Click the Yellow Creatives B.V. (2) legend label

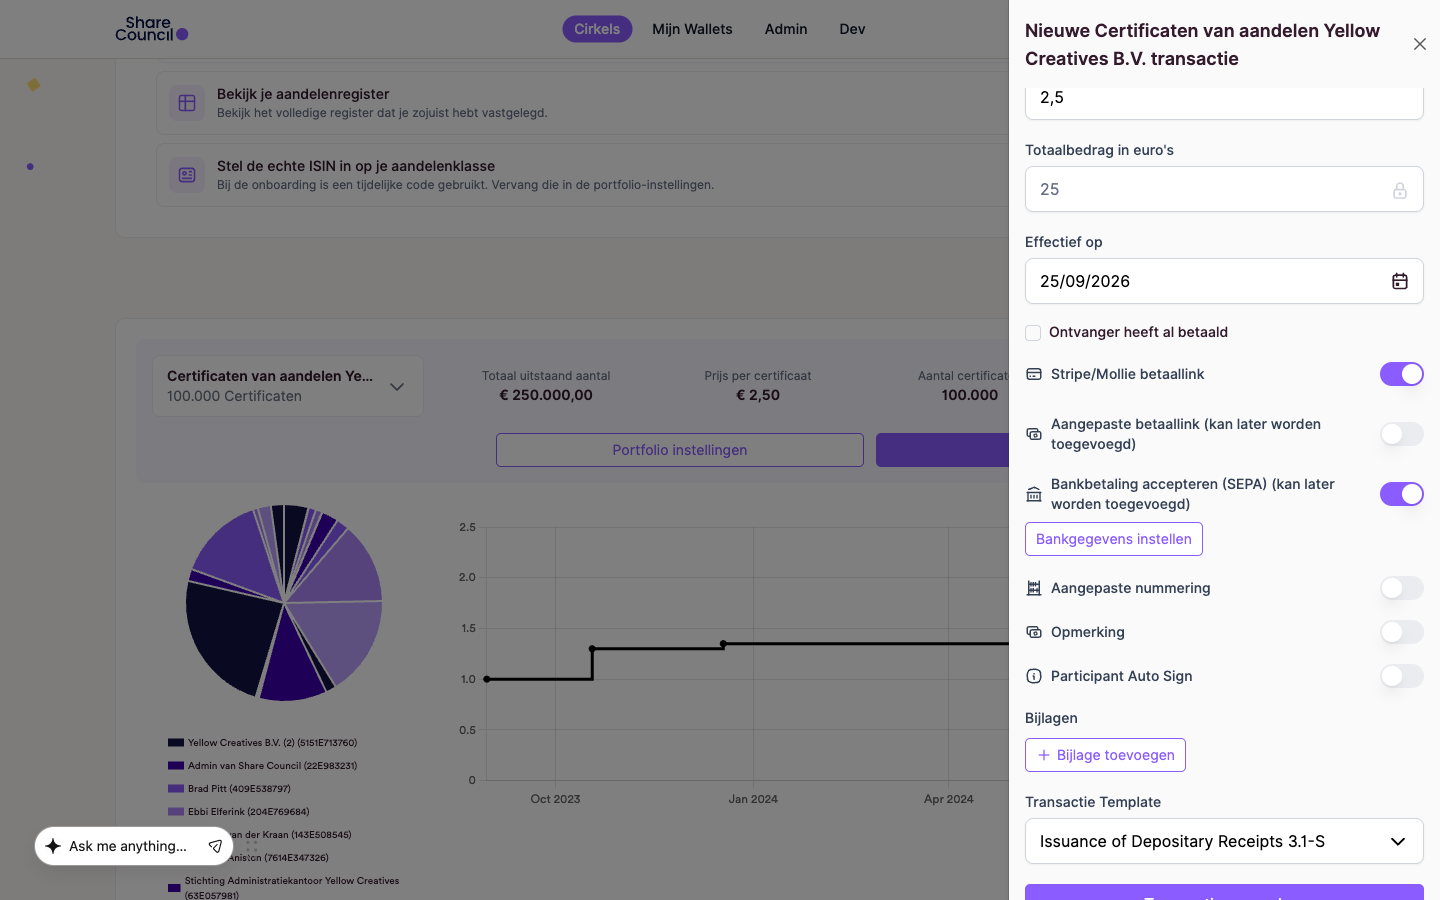(x=272, y=743)
